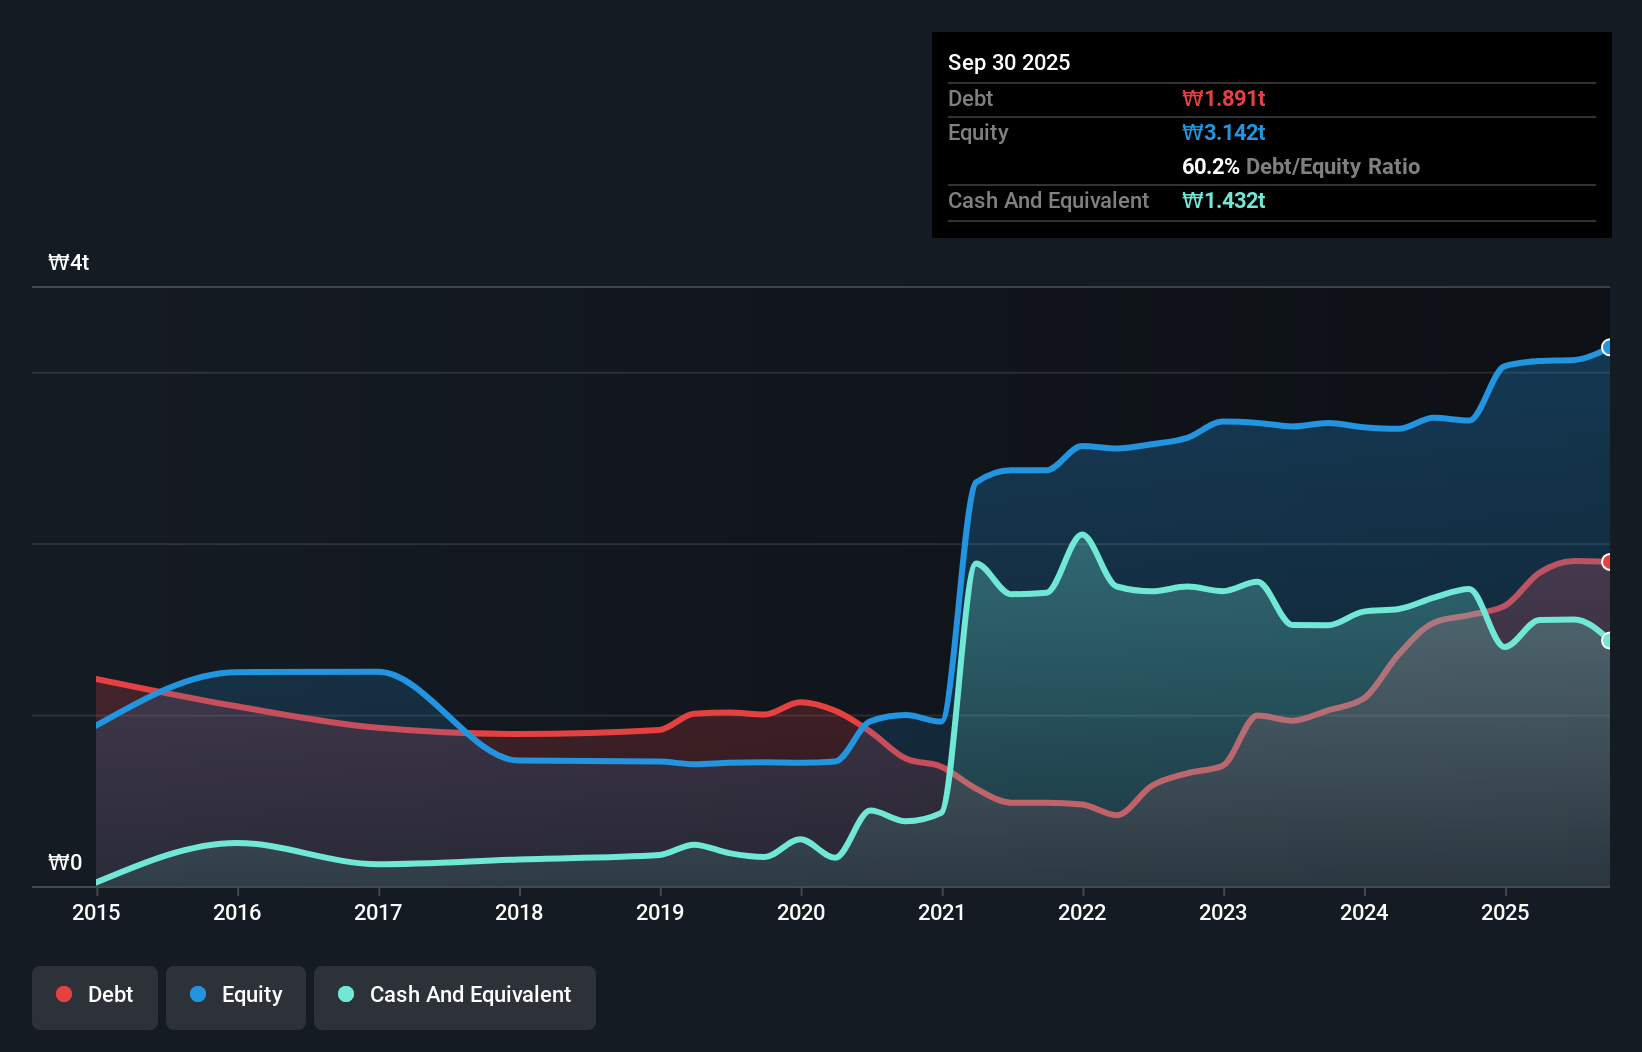Screen dimensions: 1642x1052
Task: Click the ₩1.891t Debt value link
Action: pyautogui.click(x=1224, y=98)
